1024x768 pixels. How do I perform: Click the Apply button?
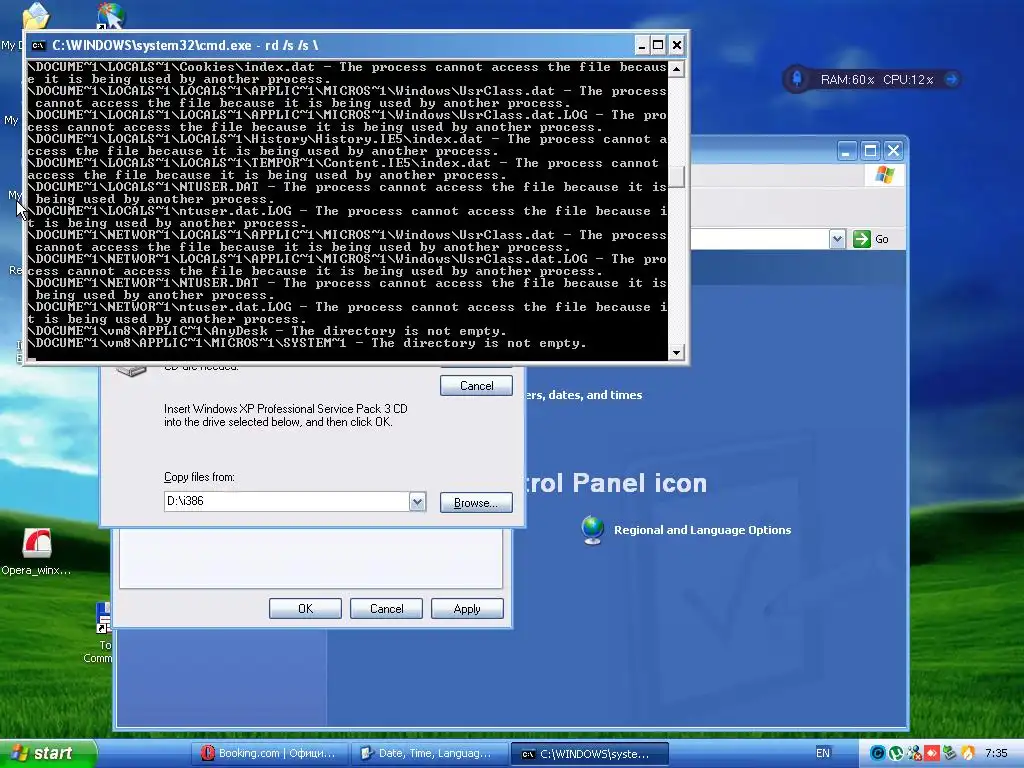pyautogui.click(x=467, y=609)
